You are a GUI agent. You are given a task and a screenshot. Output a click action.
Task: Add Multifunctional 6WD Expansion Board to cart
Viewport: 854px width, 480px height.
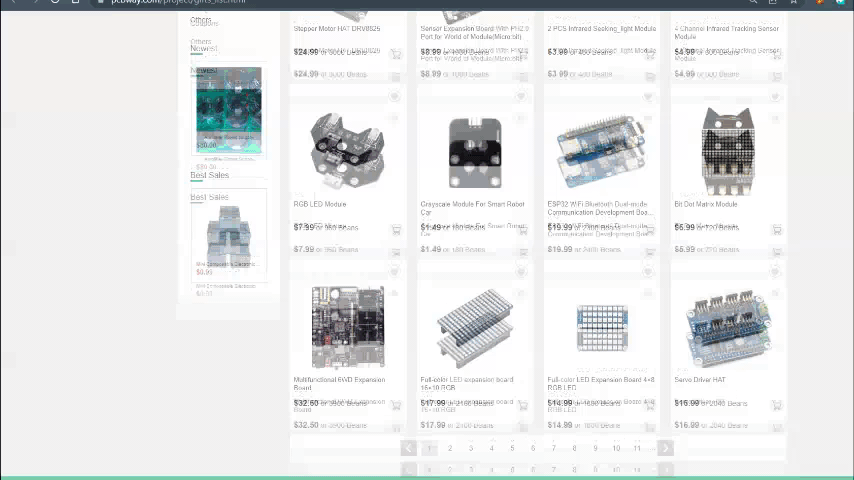coord(396,405)
